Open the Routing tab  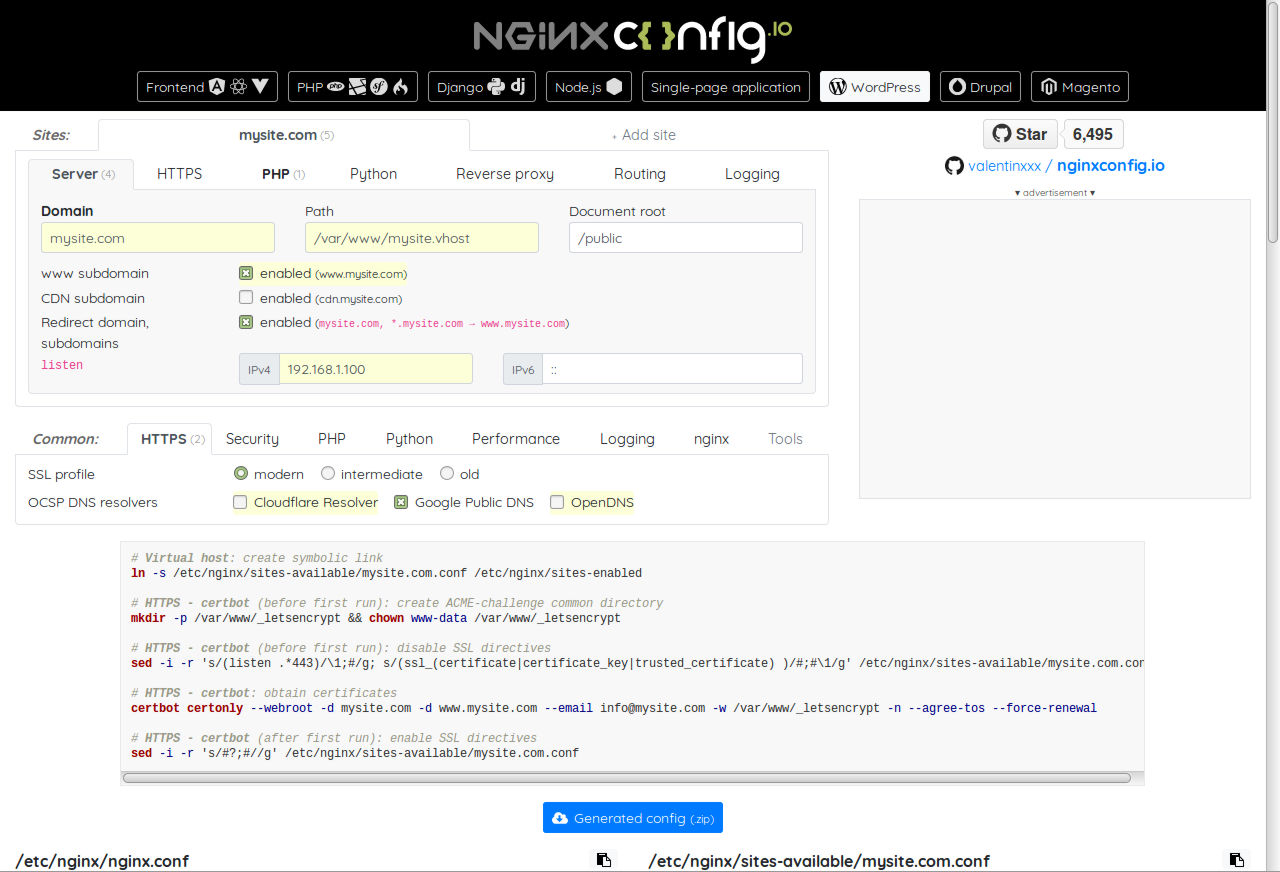tap(640, 174)
